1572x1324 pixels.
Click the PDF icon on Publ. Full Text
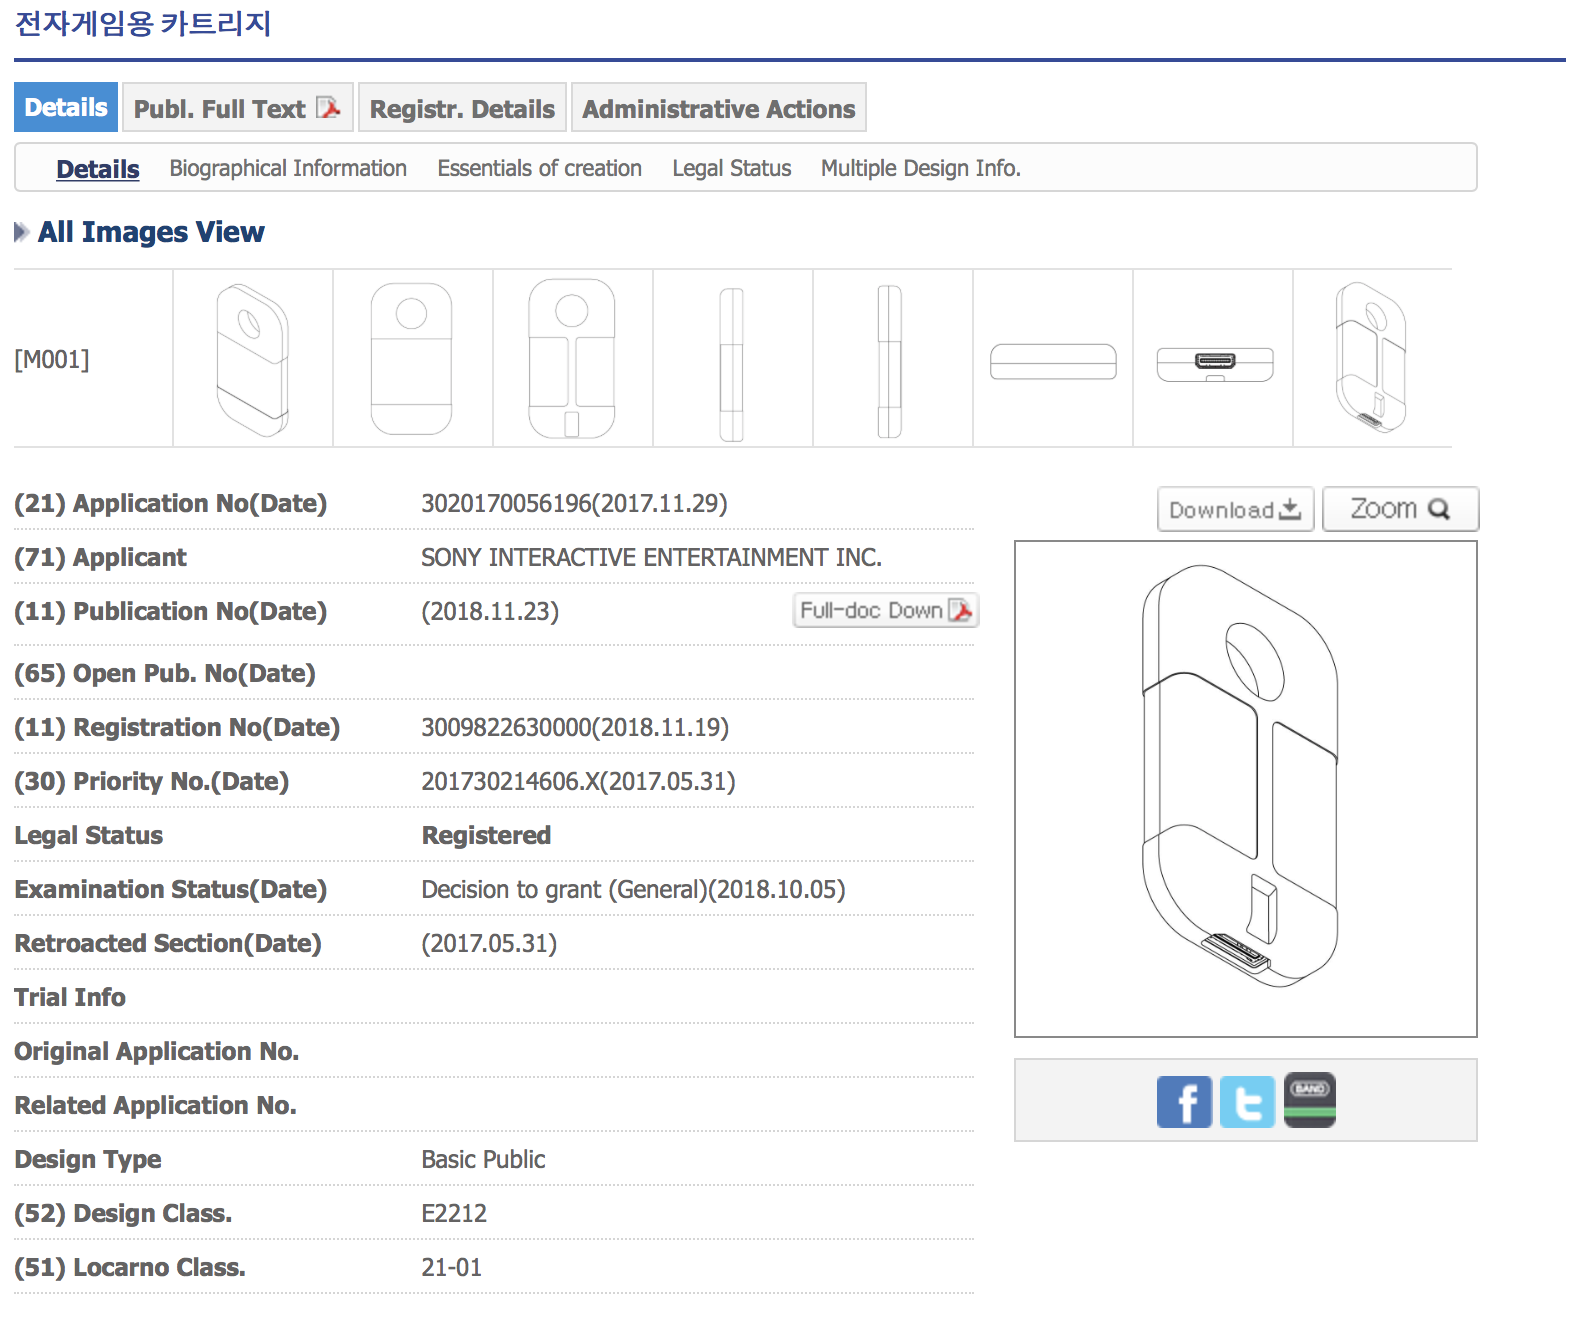pyautogui.click(x=328, y=108)
